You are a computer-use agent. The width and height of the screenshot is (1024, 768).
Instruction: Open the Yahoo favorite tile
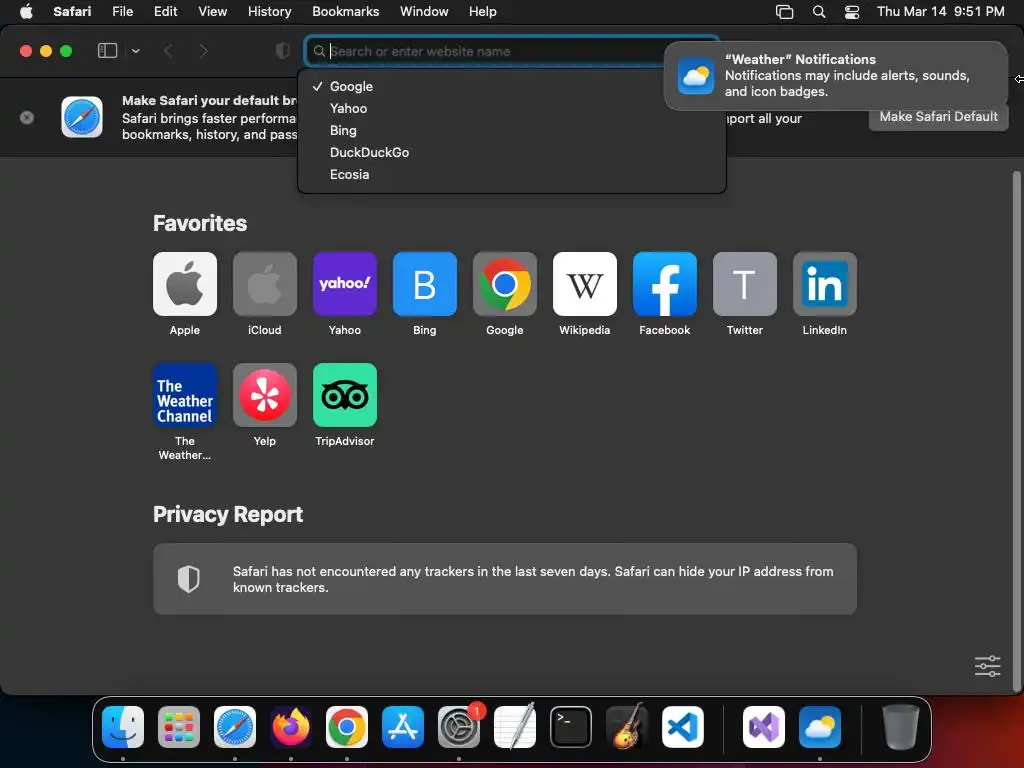tap(345, 284)
